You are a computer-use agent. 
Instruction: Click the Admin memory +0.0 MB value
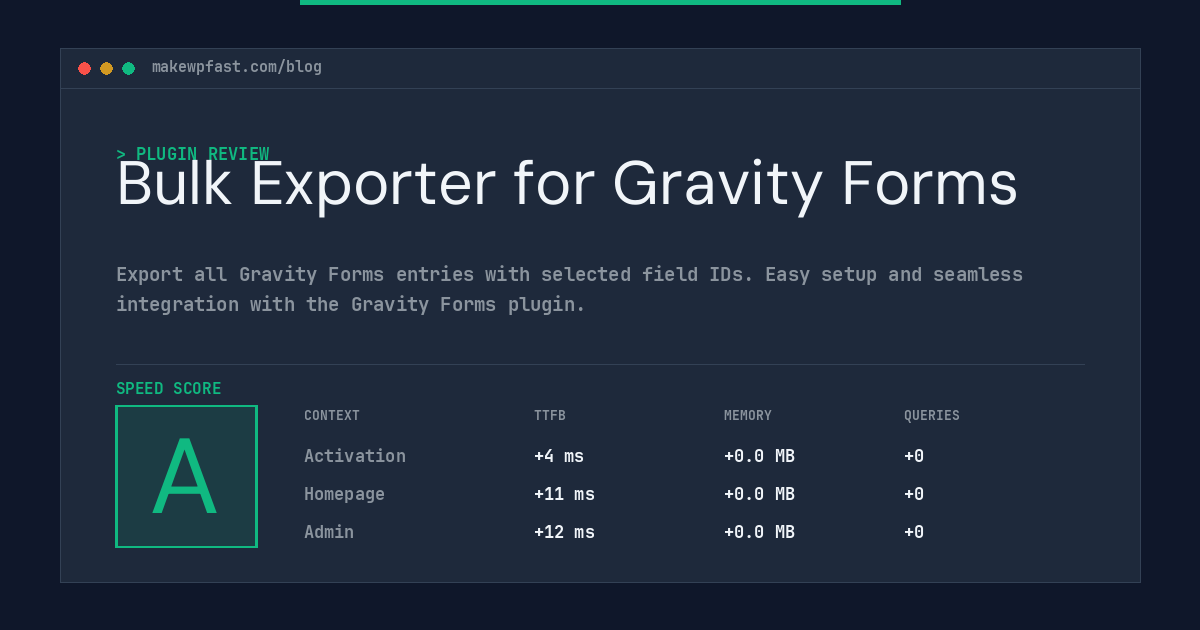click(759, 532)
